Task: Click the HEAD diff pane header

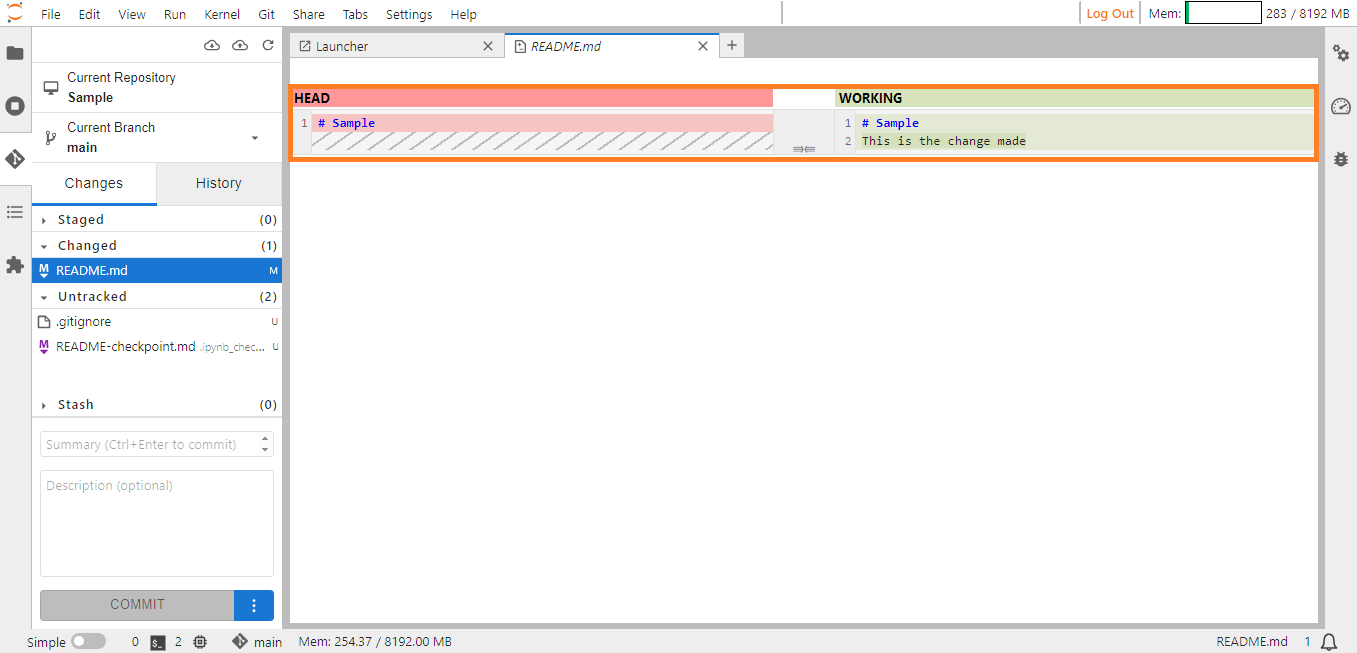Action: [x=533, y=98]
